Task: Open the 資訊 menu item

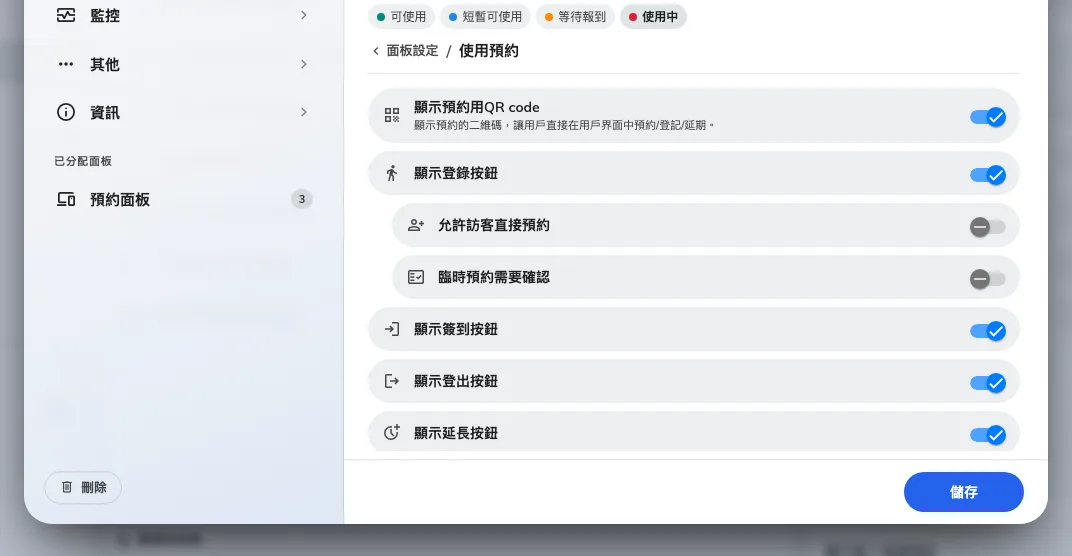Action: tap(182, 112)
